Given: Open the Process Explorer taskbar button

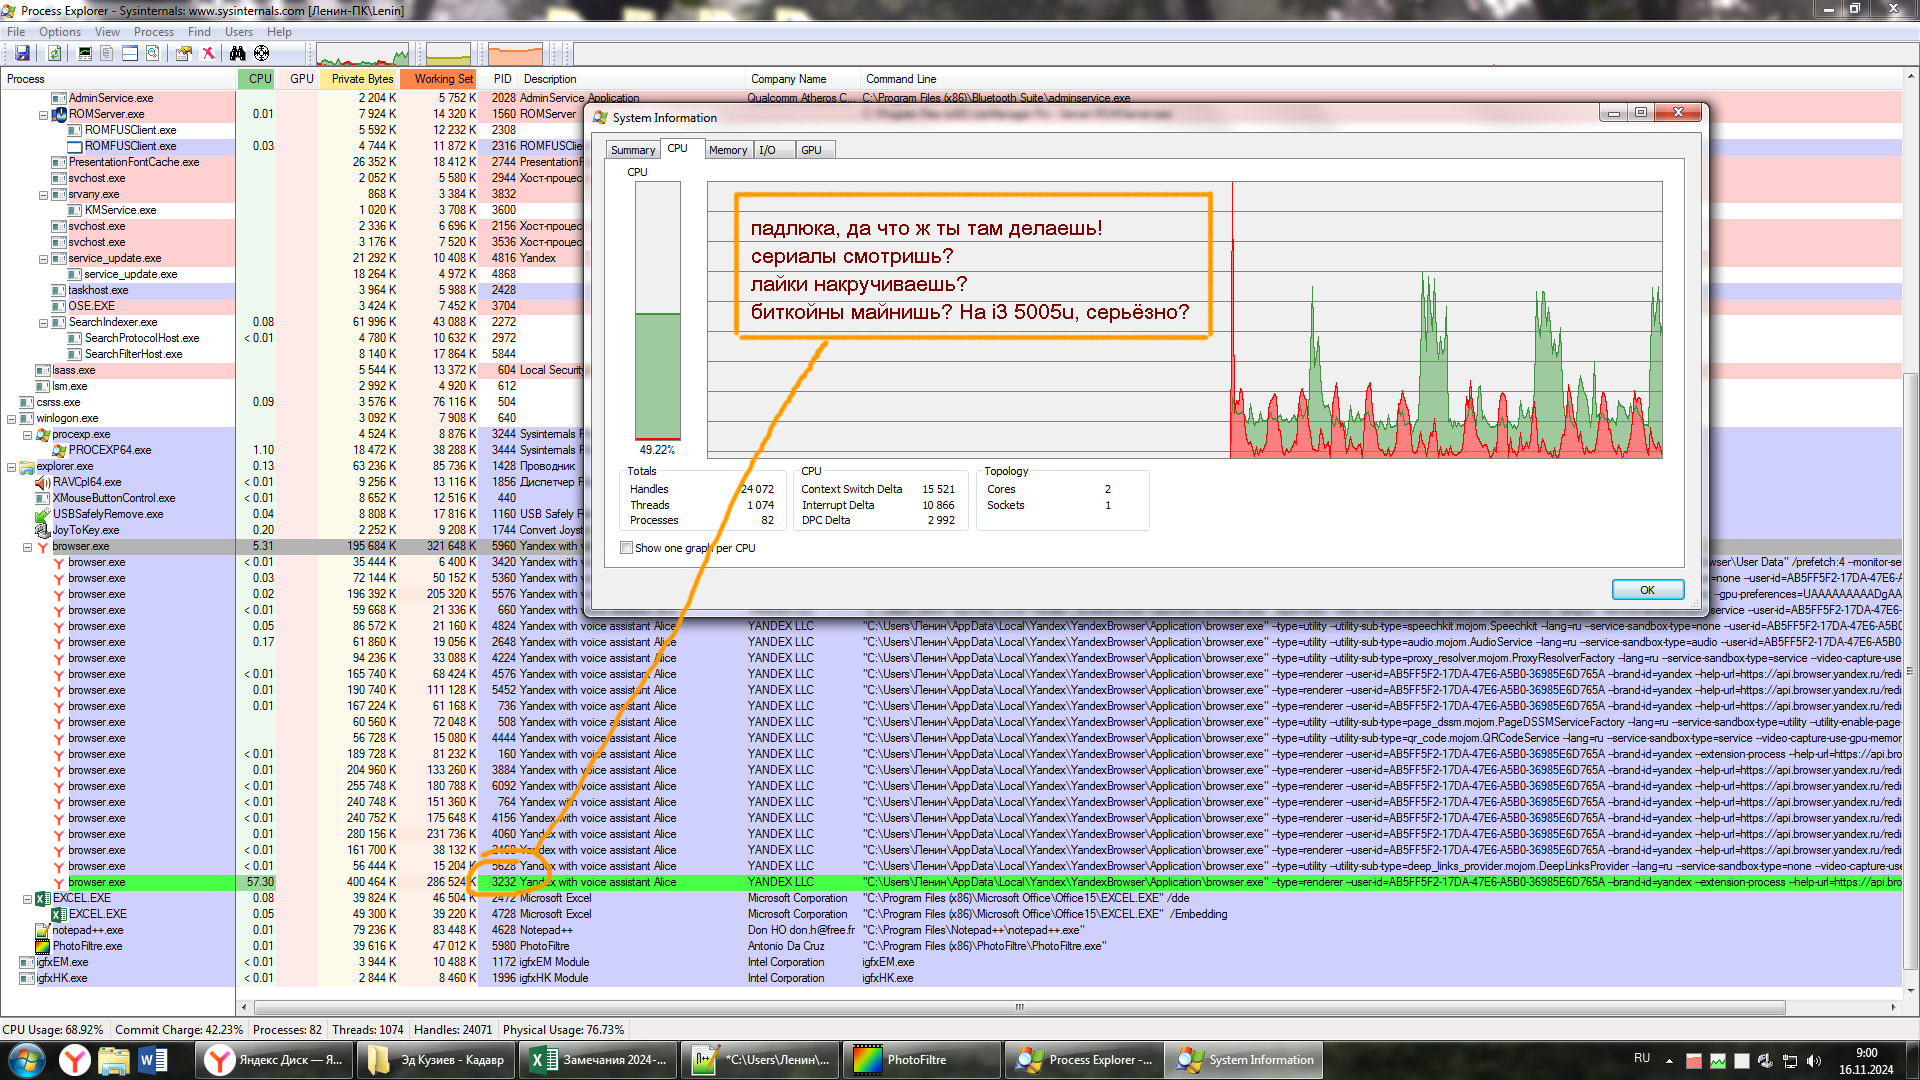Looking at the screenshot, I should (1083, 1060).
